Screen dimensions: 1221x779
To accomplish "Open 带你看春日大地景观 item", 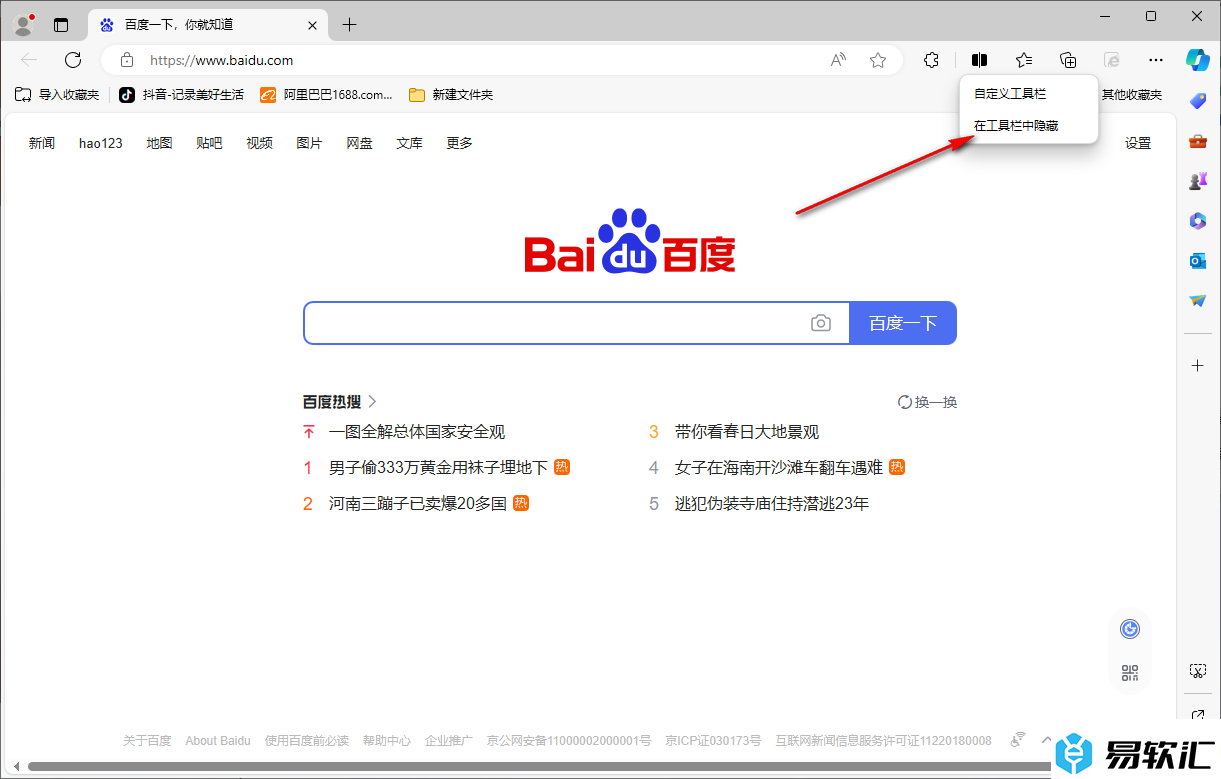I will pyautogui.click(x=747, y=432).
